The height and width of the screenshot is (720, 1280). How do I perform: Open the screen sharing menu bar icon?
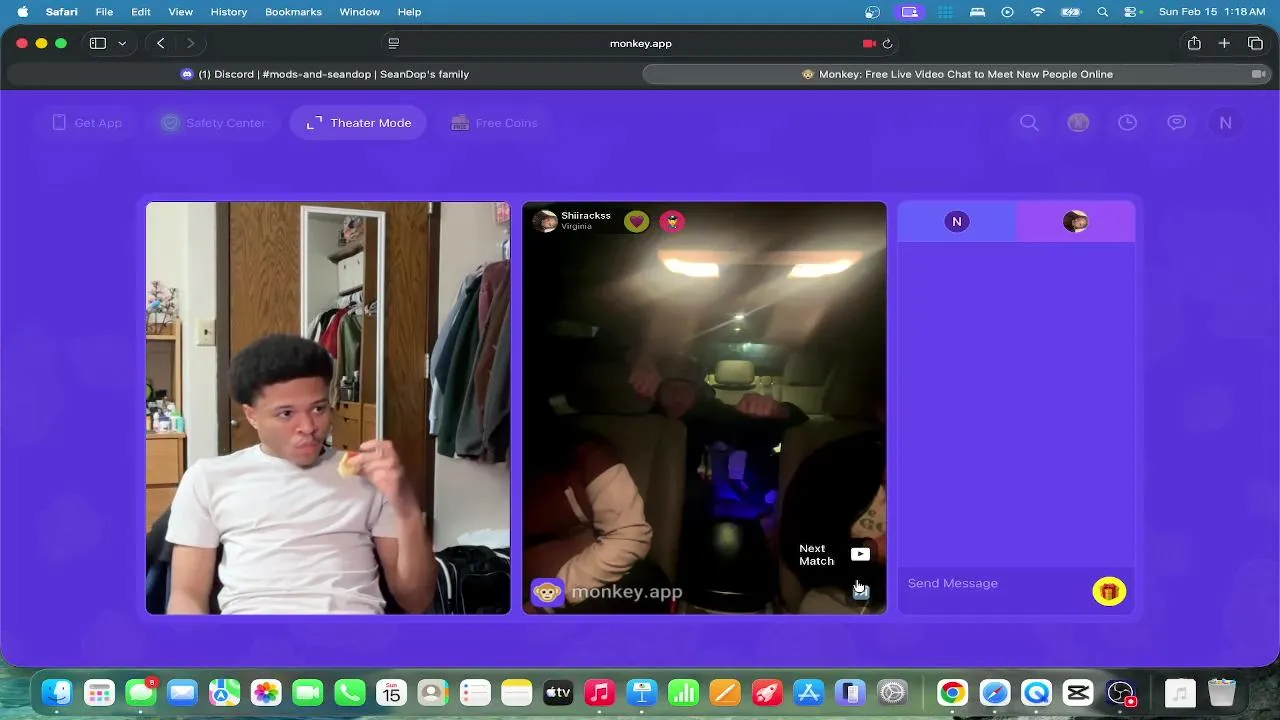(x=909, y=12)
